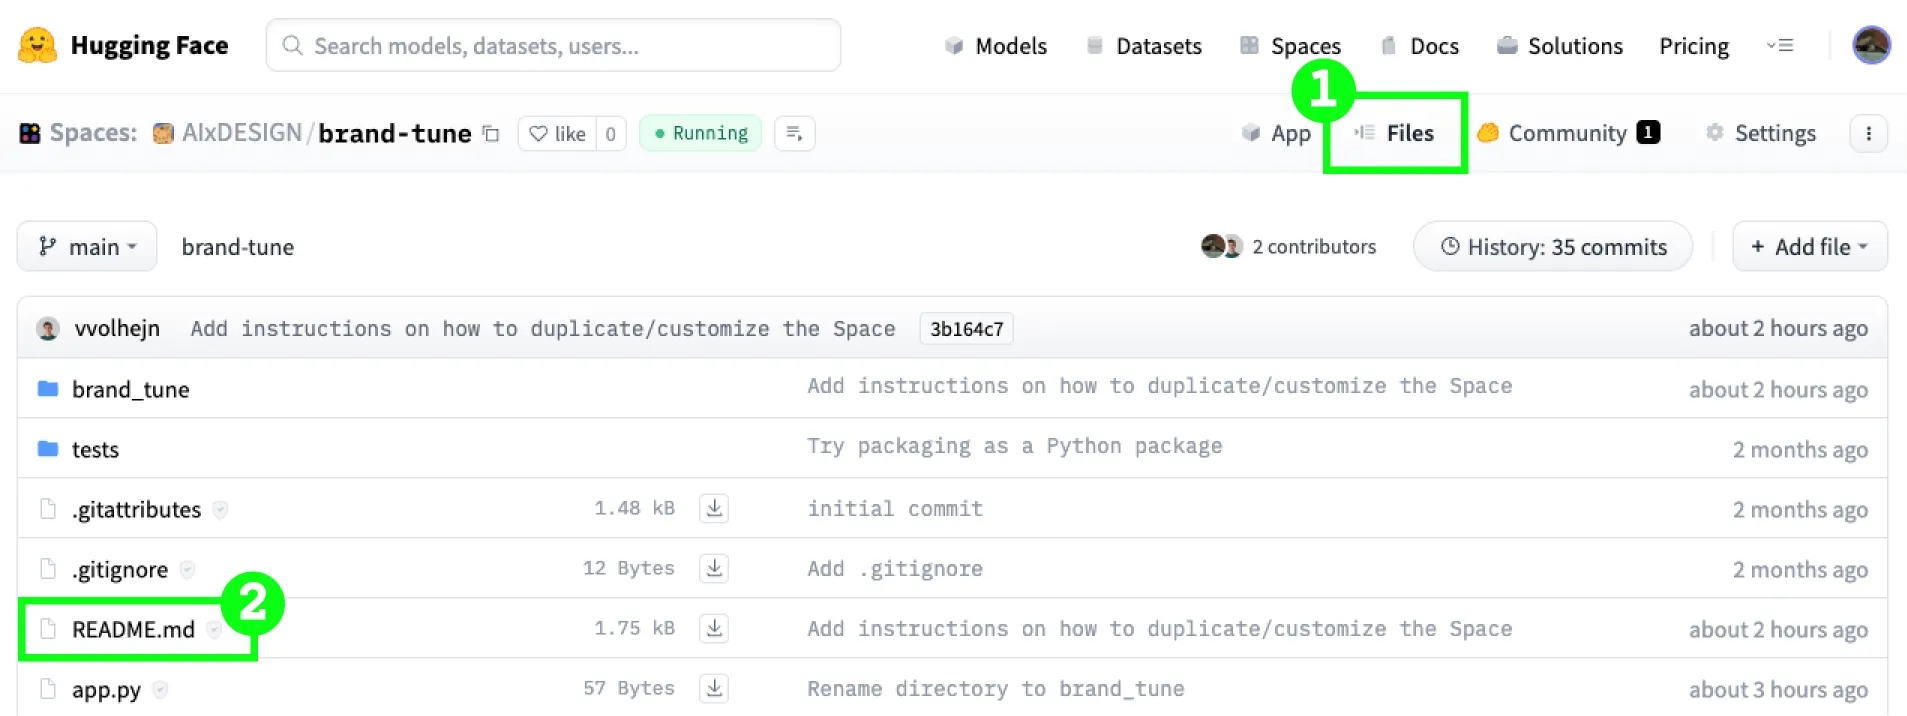Image resolution: width=1907 pixels, height=716 pixels.
Task: Download the .gitattributes file
Action: [x=714, y=508]
